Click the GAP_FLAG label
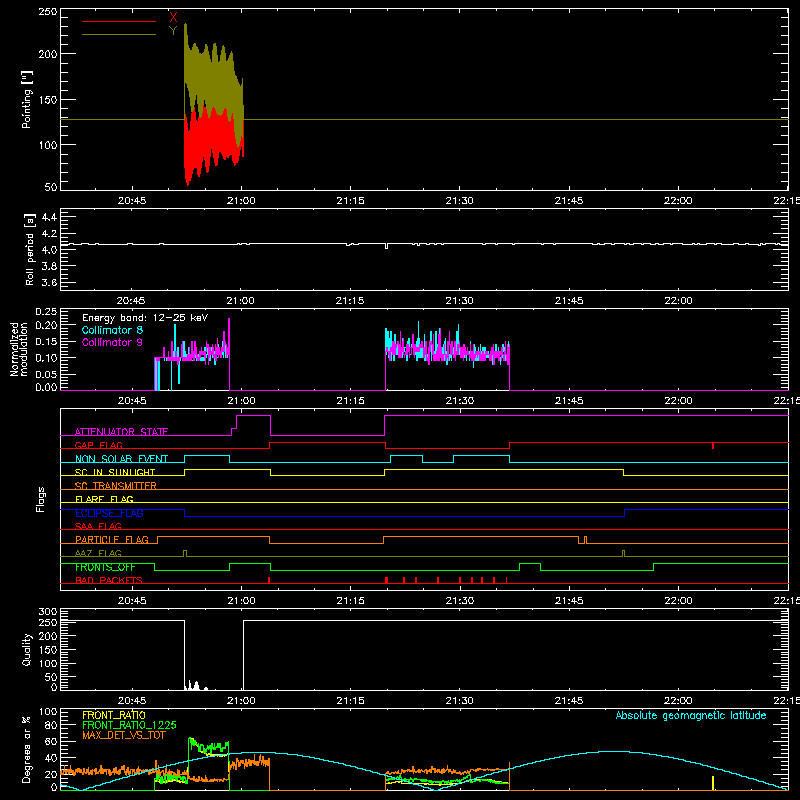 tap(98, 445)
